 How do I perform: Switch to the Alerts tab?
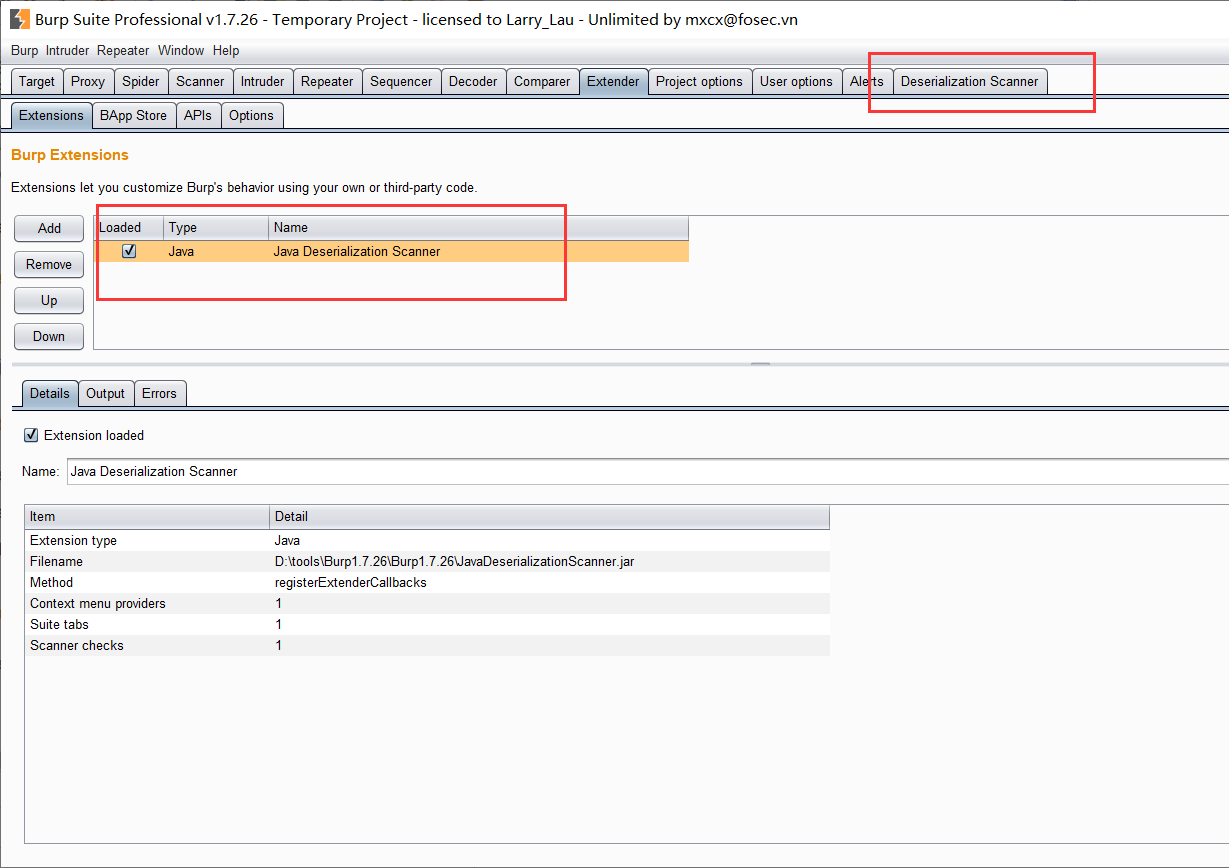pos(867,81)
